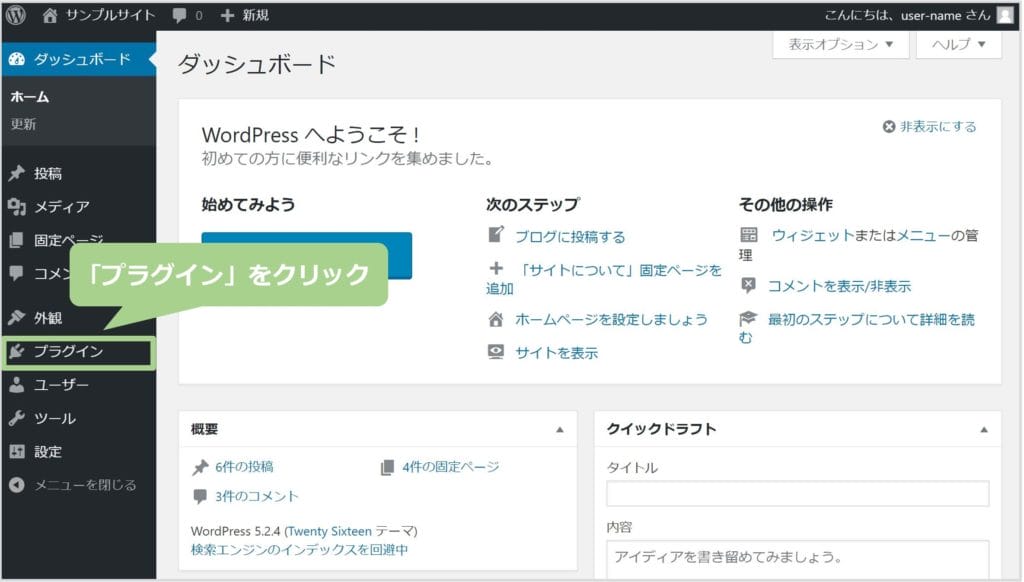Screen dimensions: 1024x582
Task: Collapse sidebar with メニューを閉じる
Action: click(x=84, y=485)
